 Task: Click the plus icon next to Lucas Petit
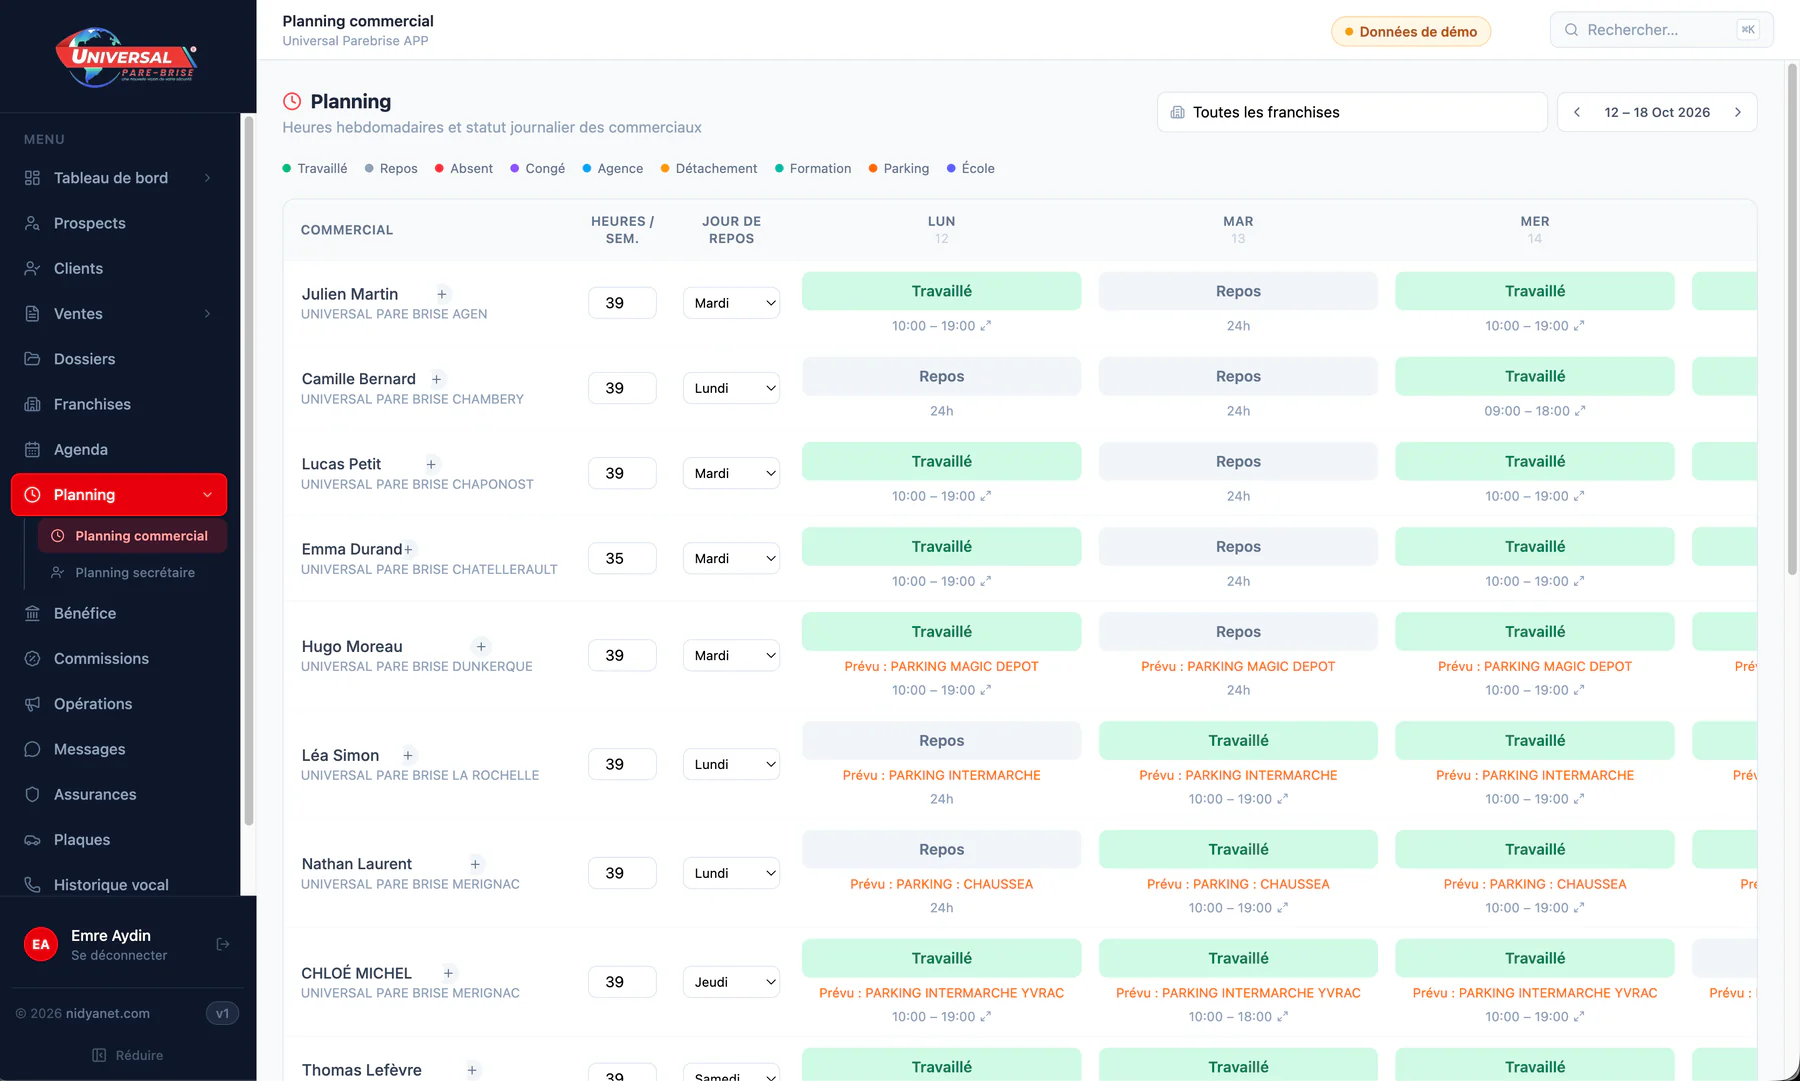[431, 464]
